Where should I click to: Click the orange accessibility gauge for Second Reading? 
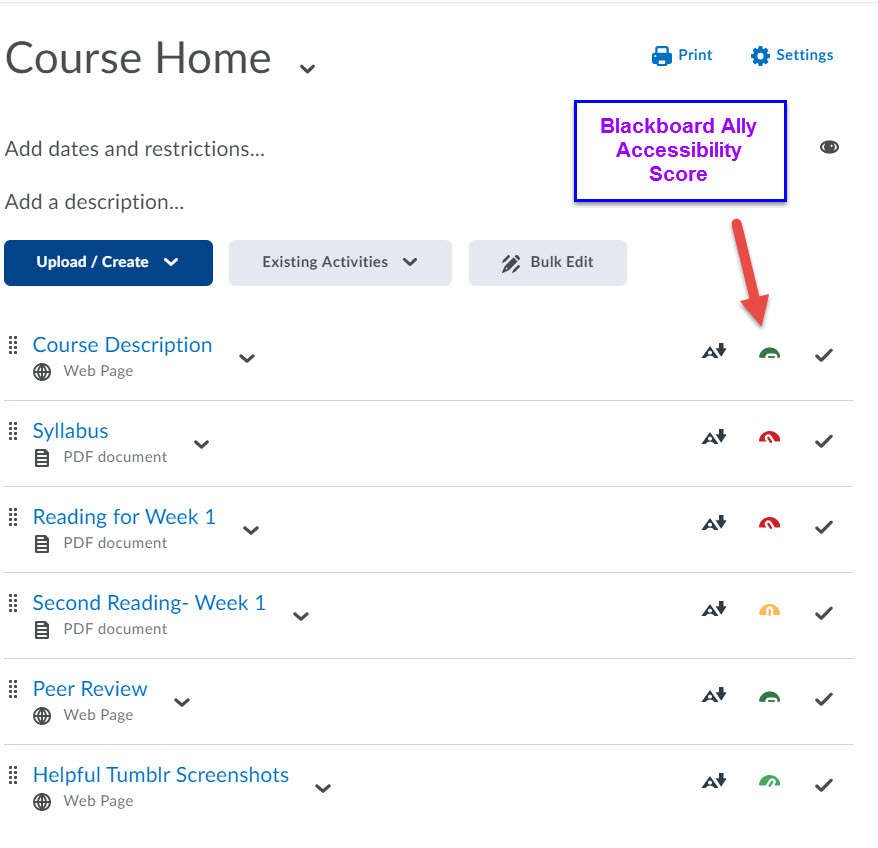tap(769, 611)
